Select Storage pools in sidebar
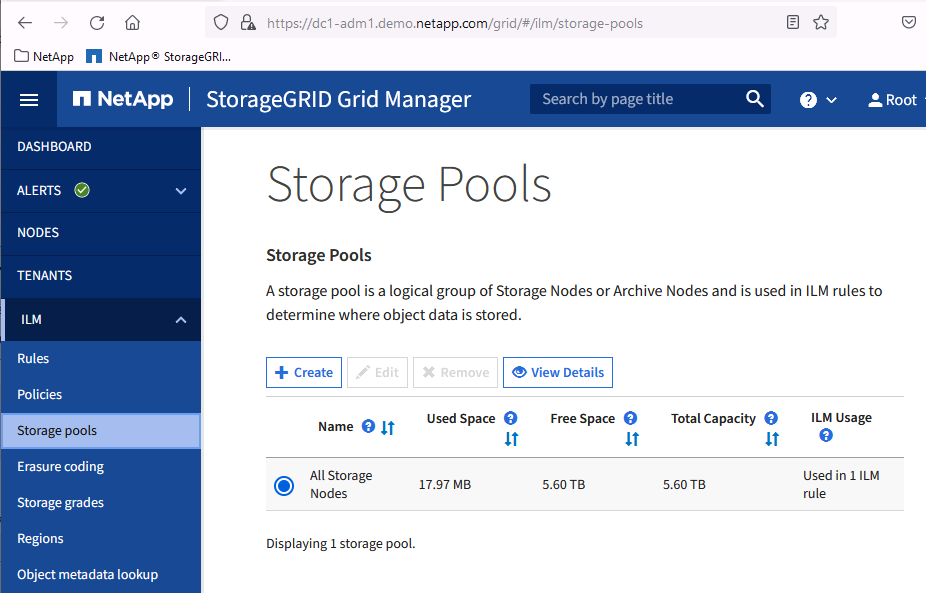The height and width of the screenshot is (593, 926). [x=101, y=431]
